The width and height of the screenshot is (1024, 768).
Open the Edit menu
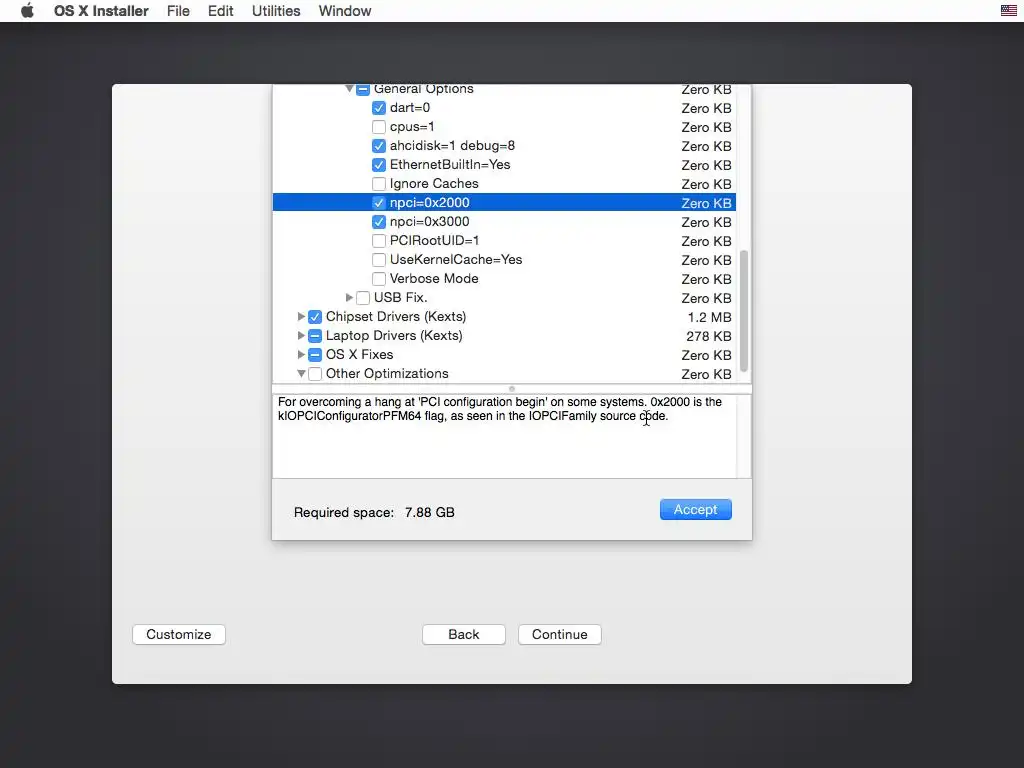point(221,11)
